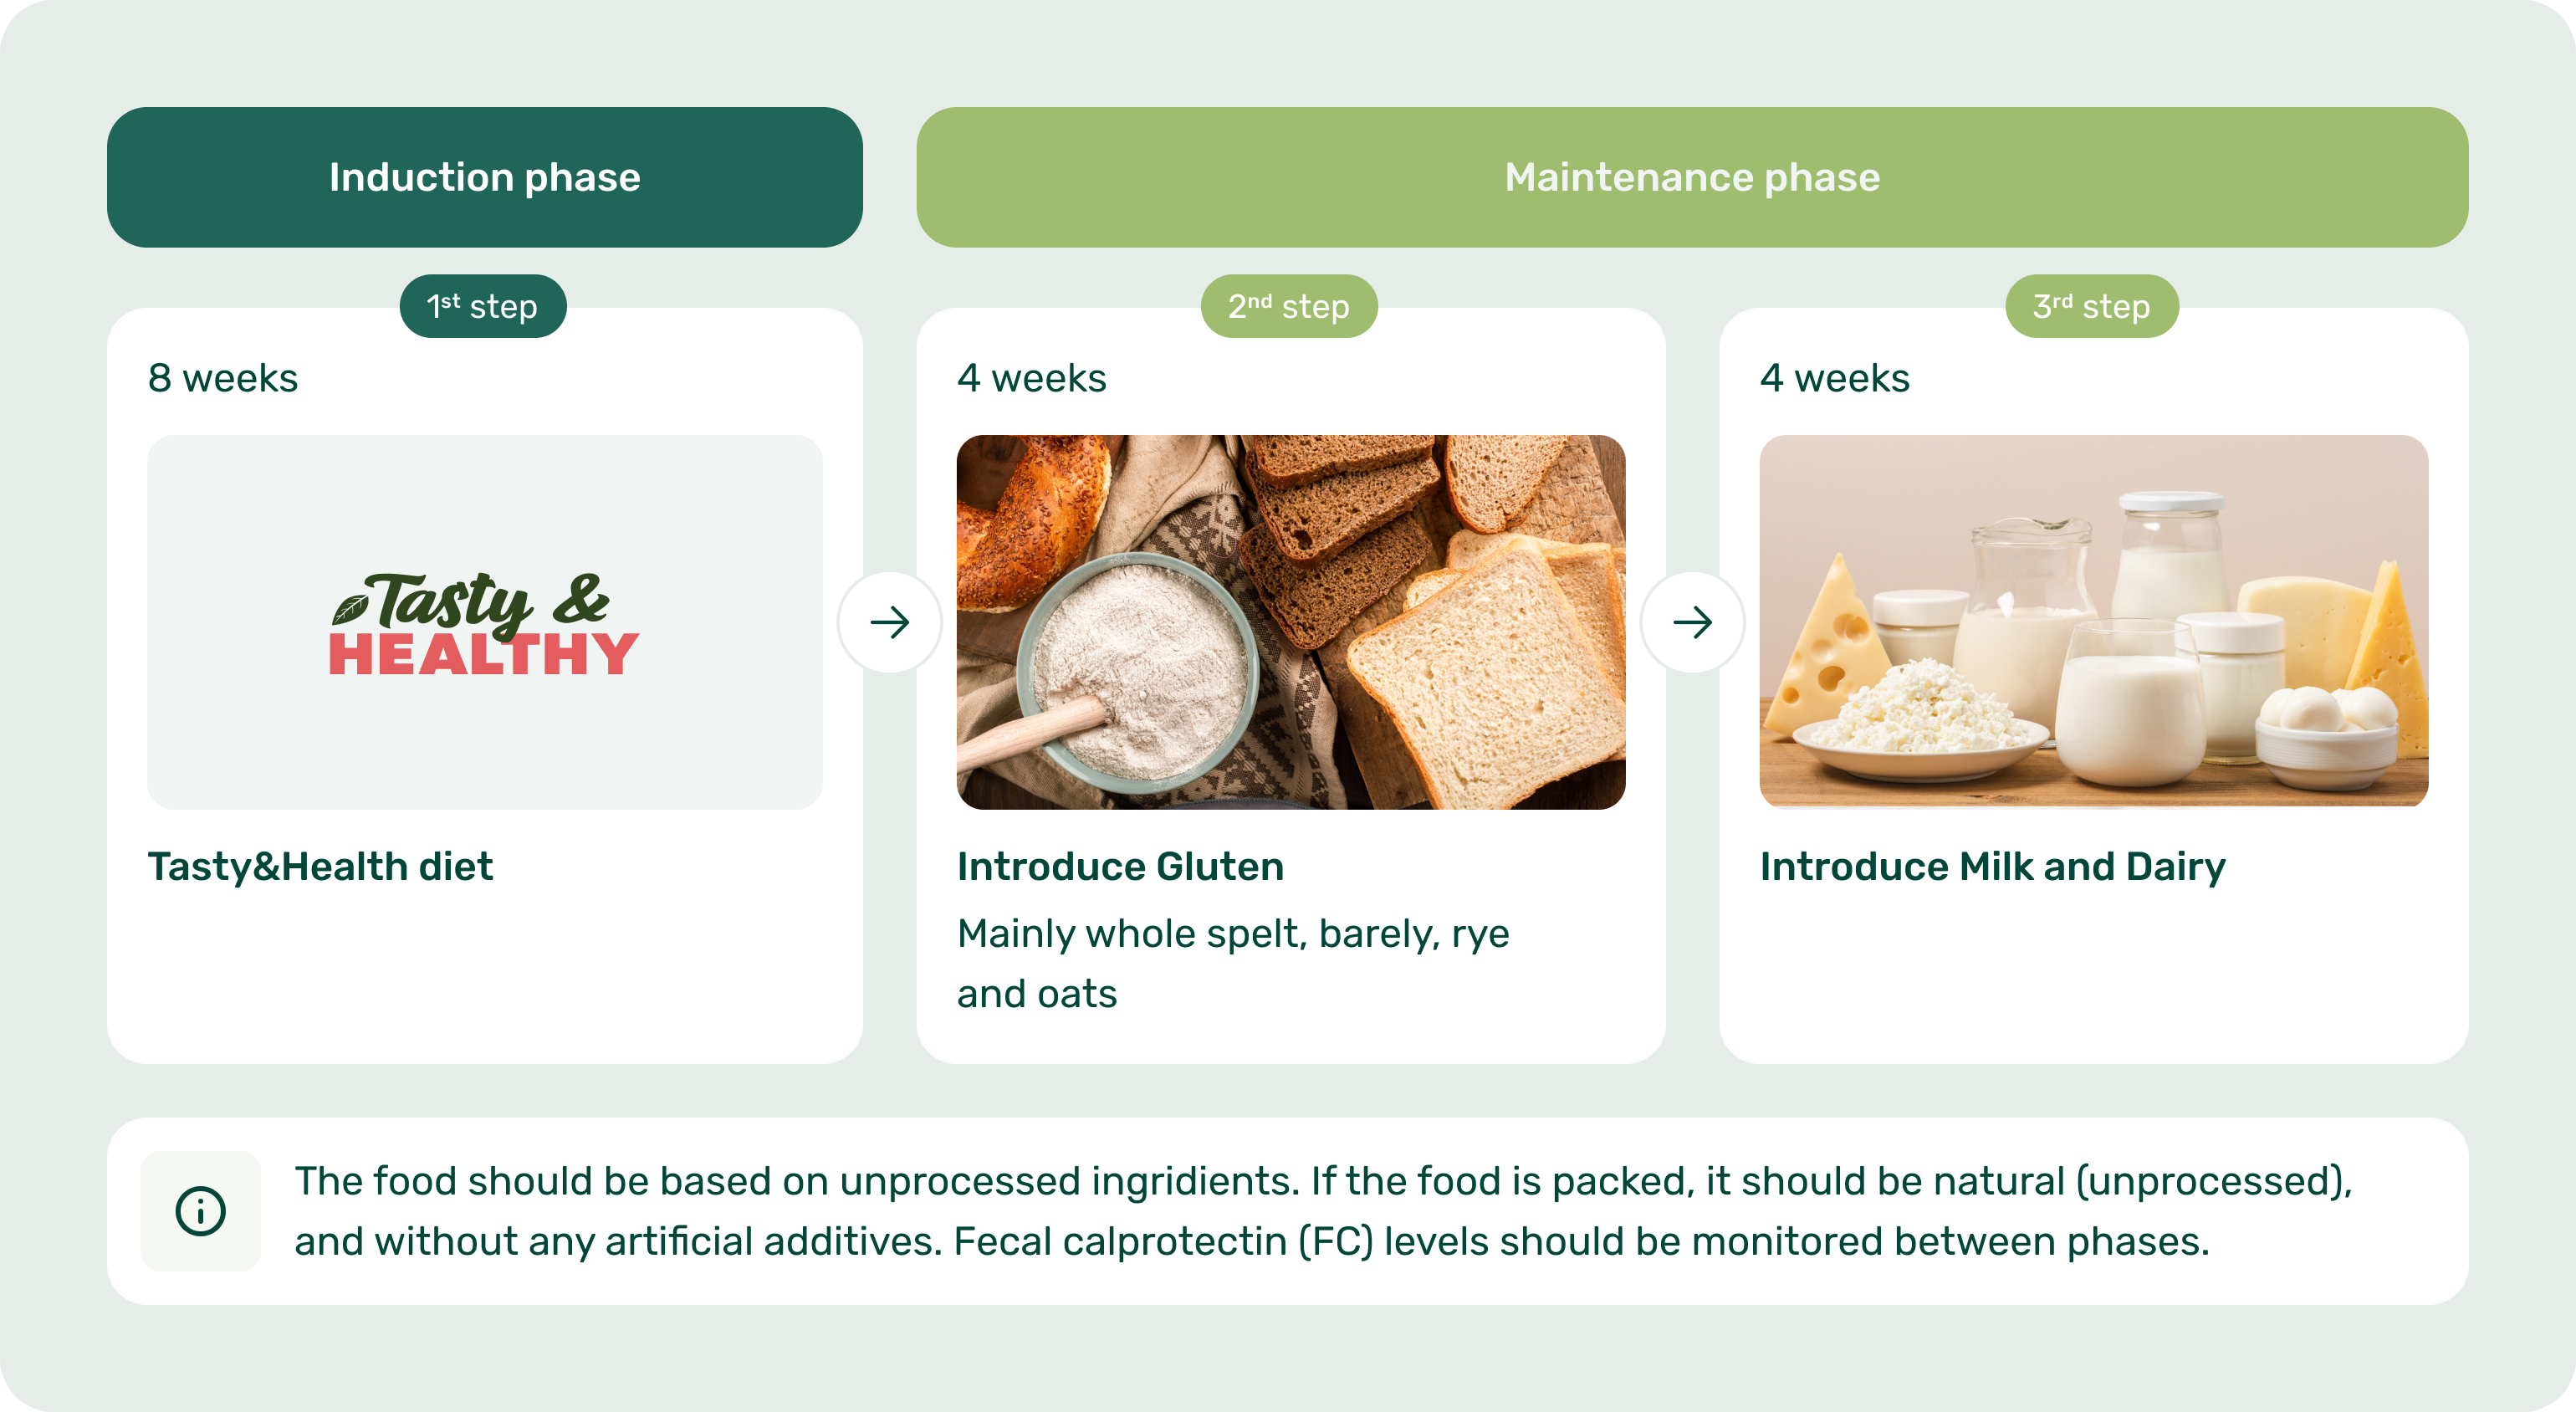The height and width of the screenshot is (1412, 2576).
Task: Click the 4 weeks label in dairy card
Action: point(1835,378)
